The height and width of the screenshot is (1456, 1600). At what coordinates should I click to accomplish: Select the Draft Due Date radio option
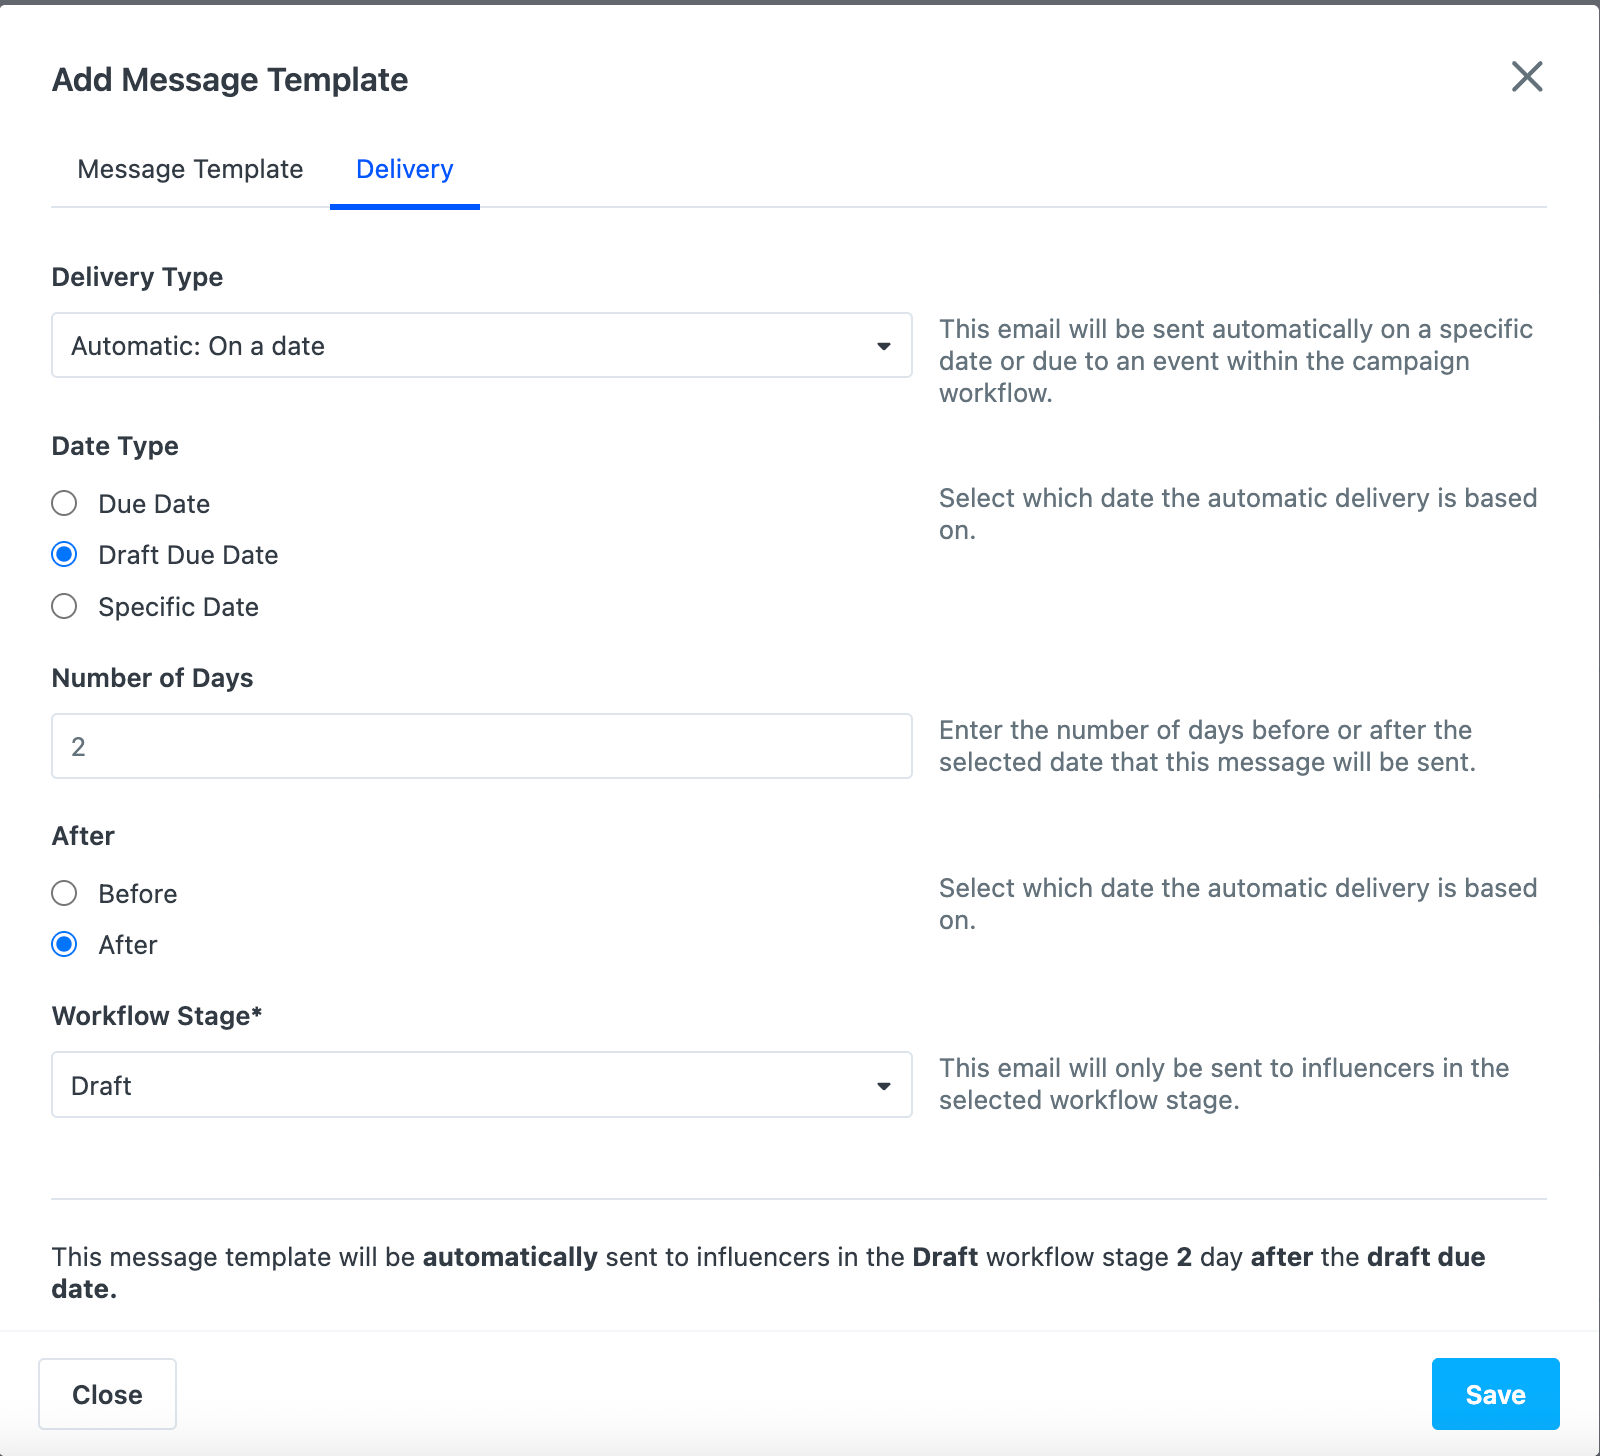coord(65,555)
